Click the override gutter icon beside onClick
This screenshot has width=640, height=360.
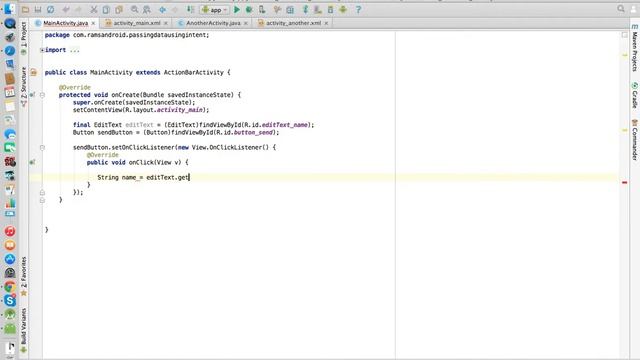tap(32, 162)
